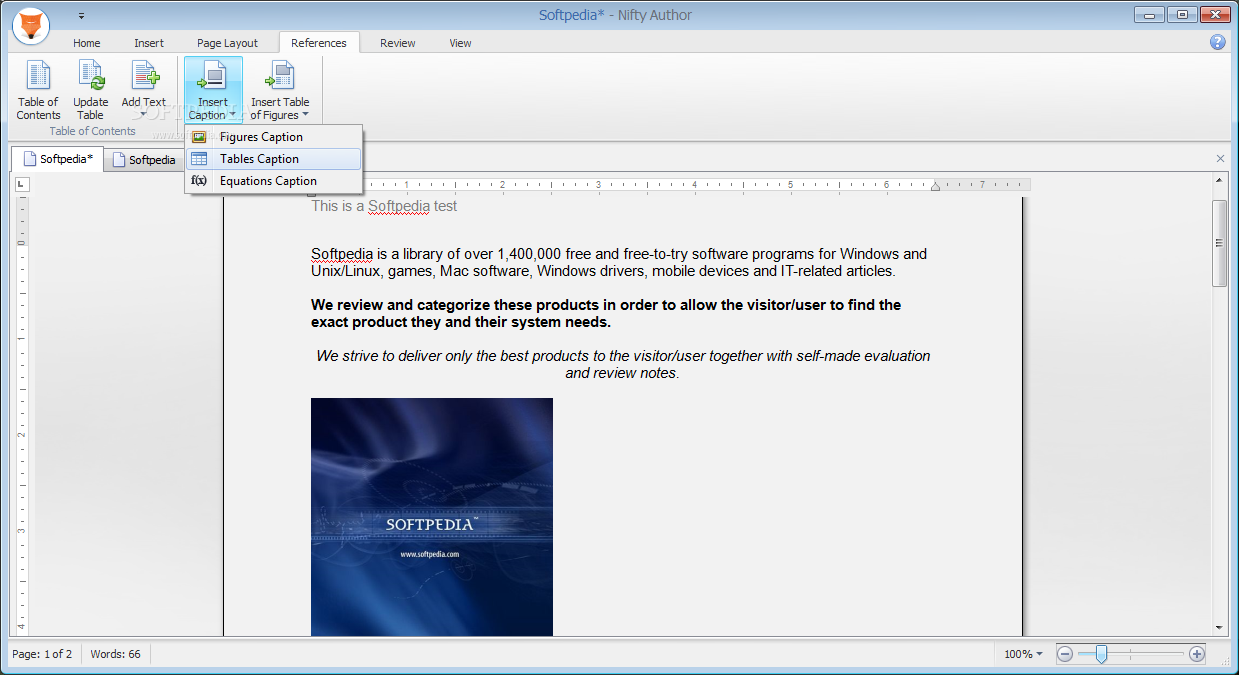1239x675 pixels.
Task: Click the italic paragraph 'We strive to deliver'
Action: [623, 364]
